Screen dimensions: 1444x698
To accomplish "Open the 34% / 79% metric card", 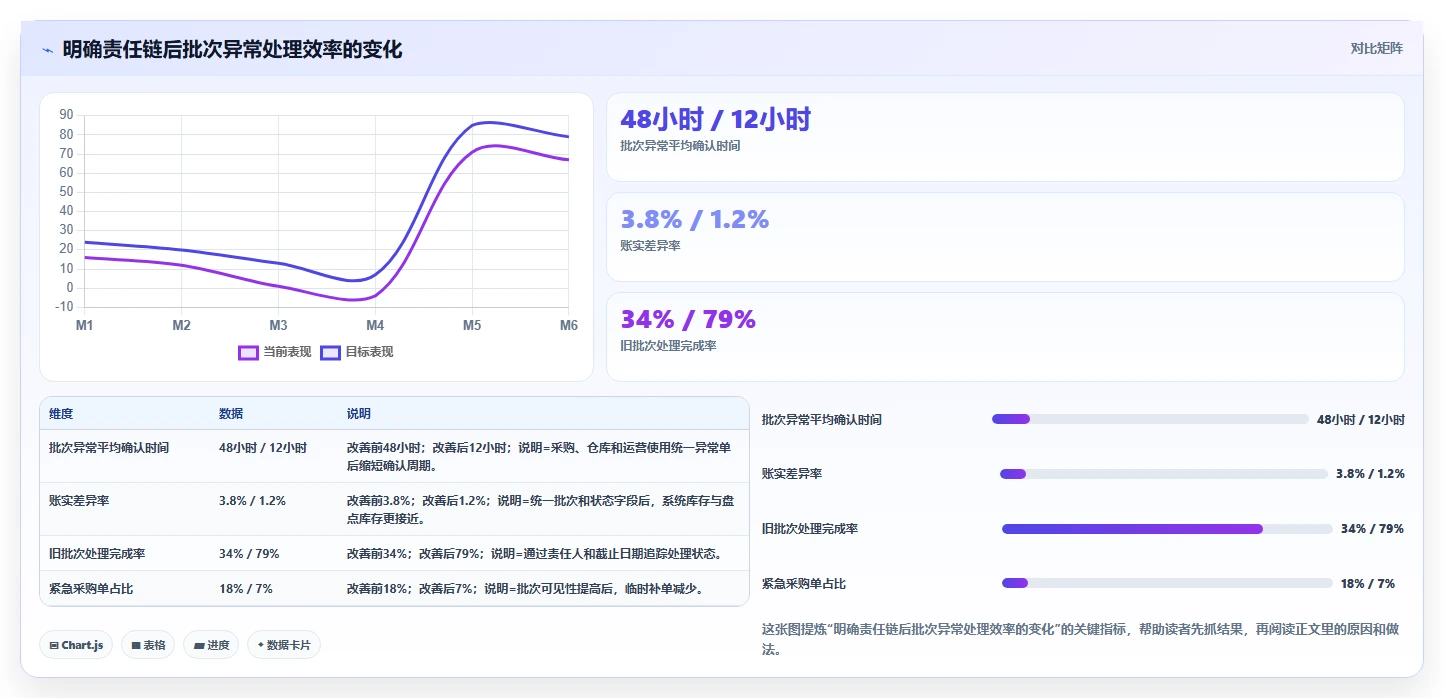I will [1005, 337].
